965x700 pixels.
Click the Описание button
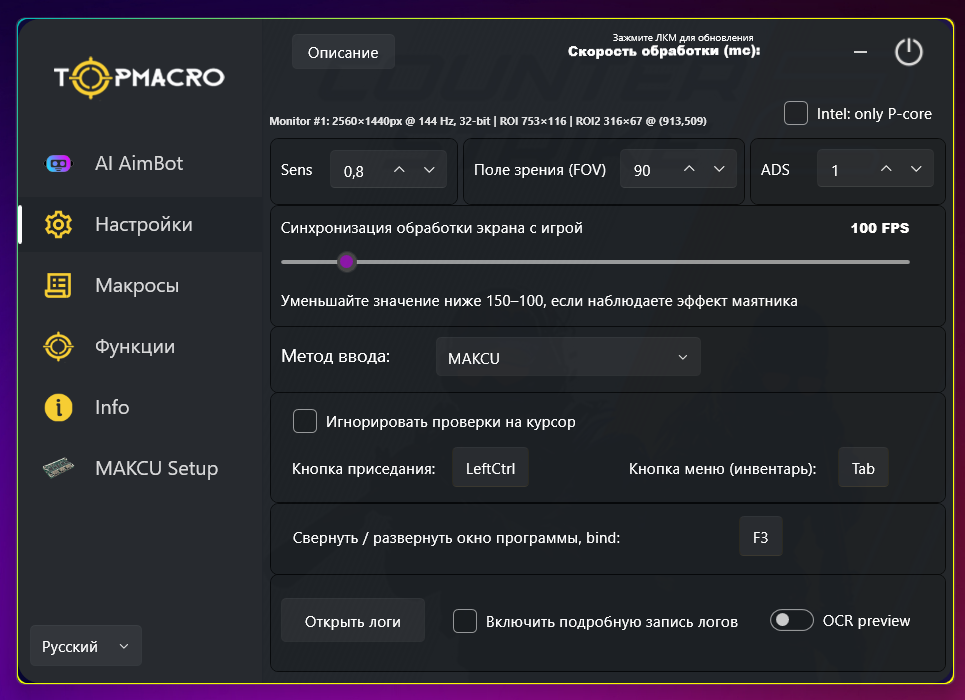[x=343, y=52]
